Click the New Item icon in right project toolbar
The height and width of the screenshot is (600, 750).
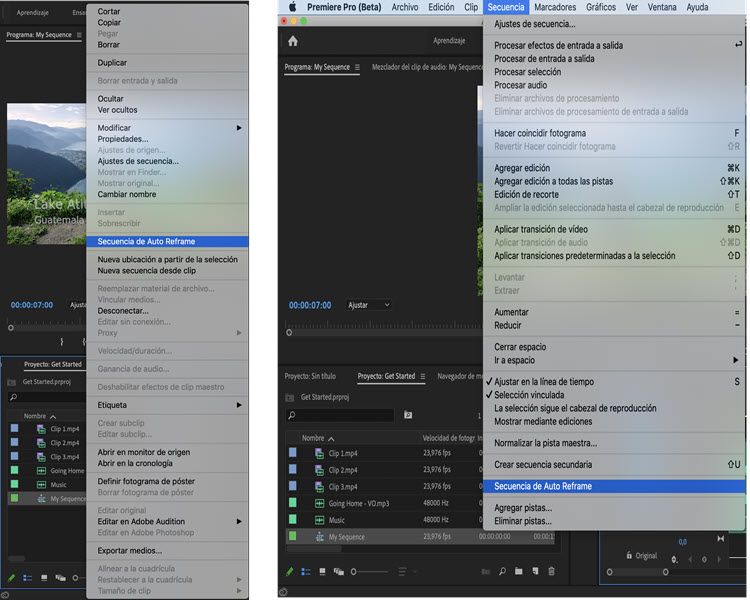pos(535,571)
